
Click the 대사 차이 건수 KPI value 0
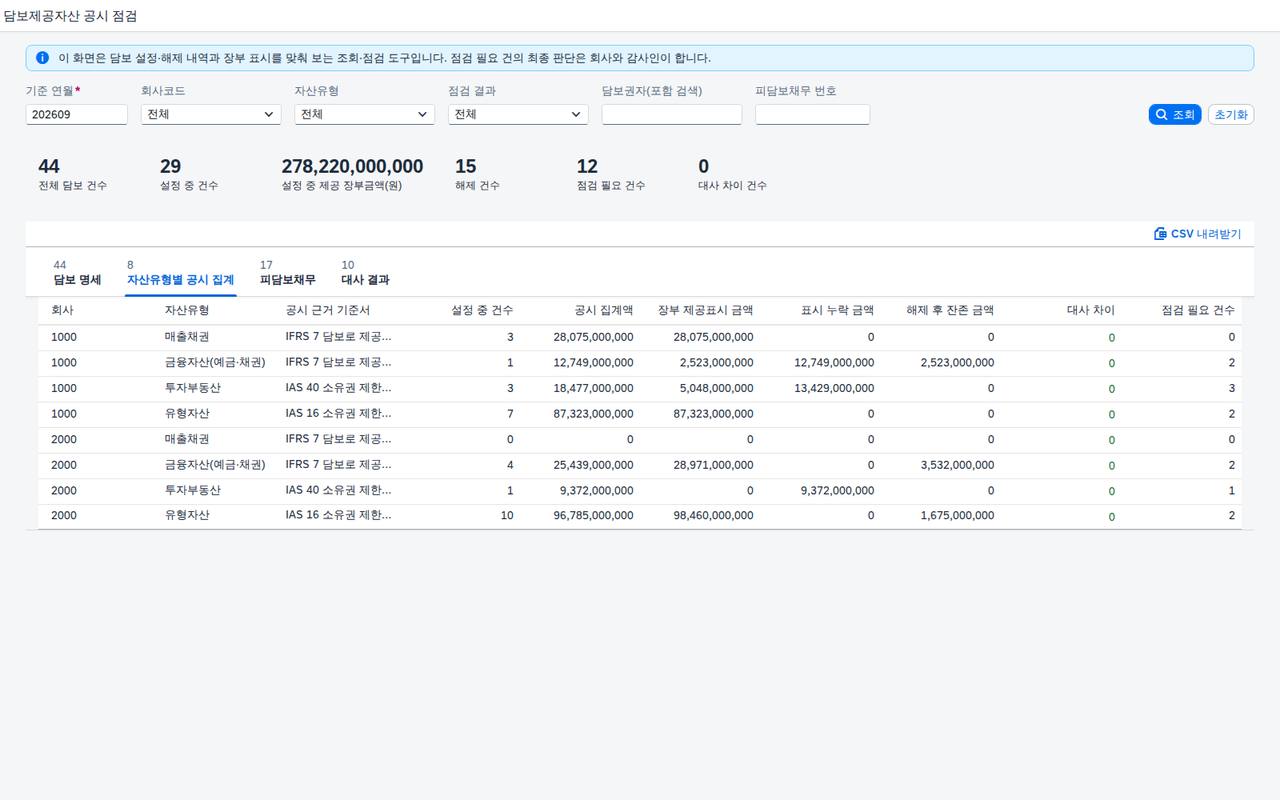[704, 166]
